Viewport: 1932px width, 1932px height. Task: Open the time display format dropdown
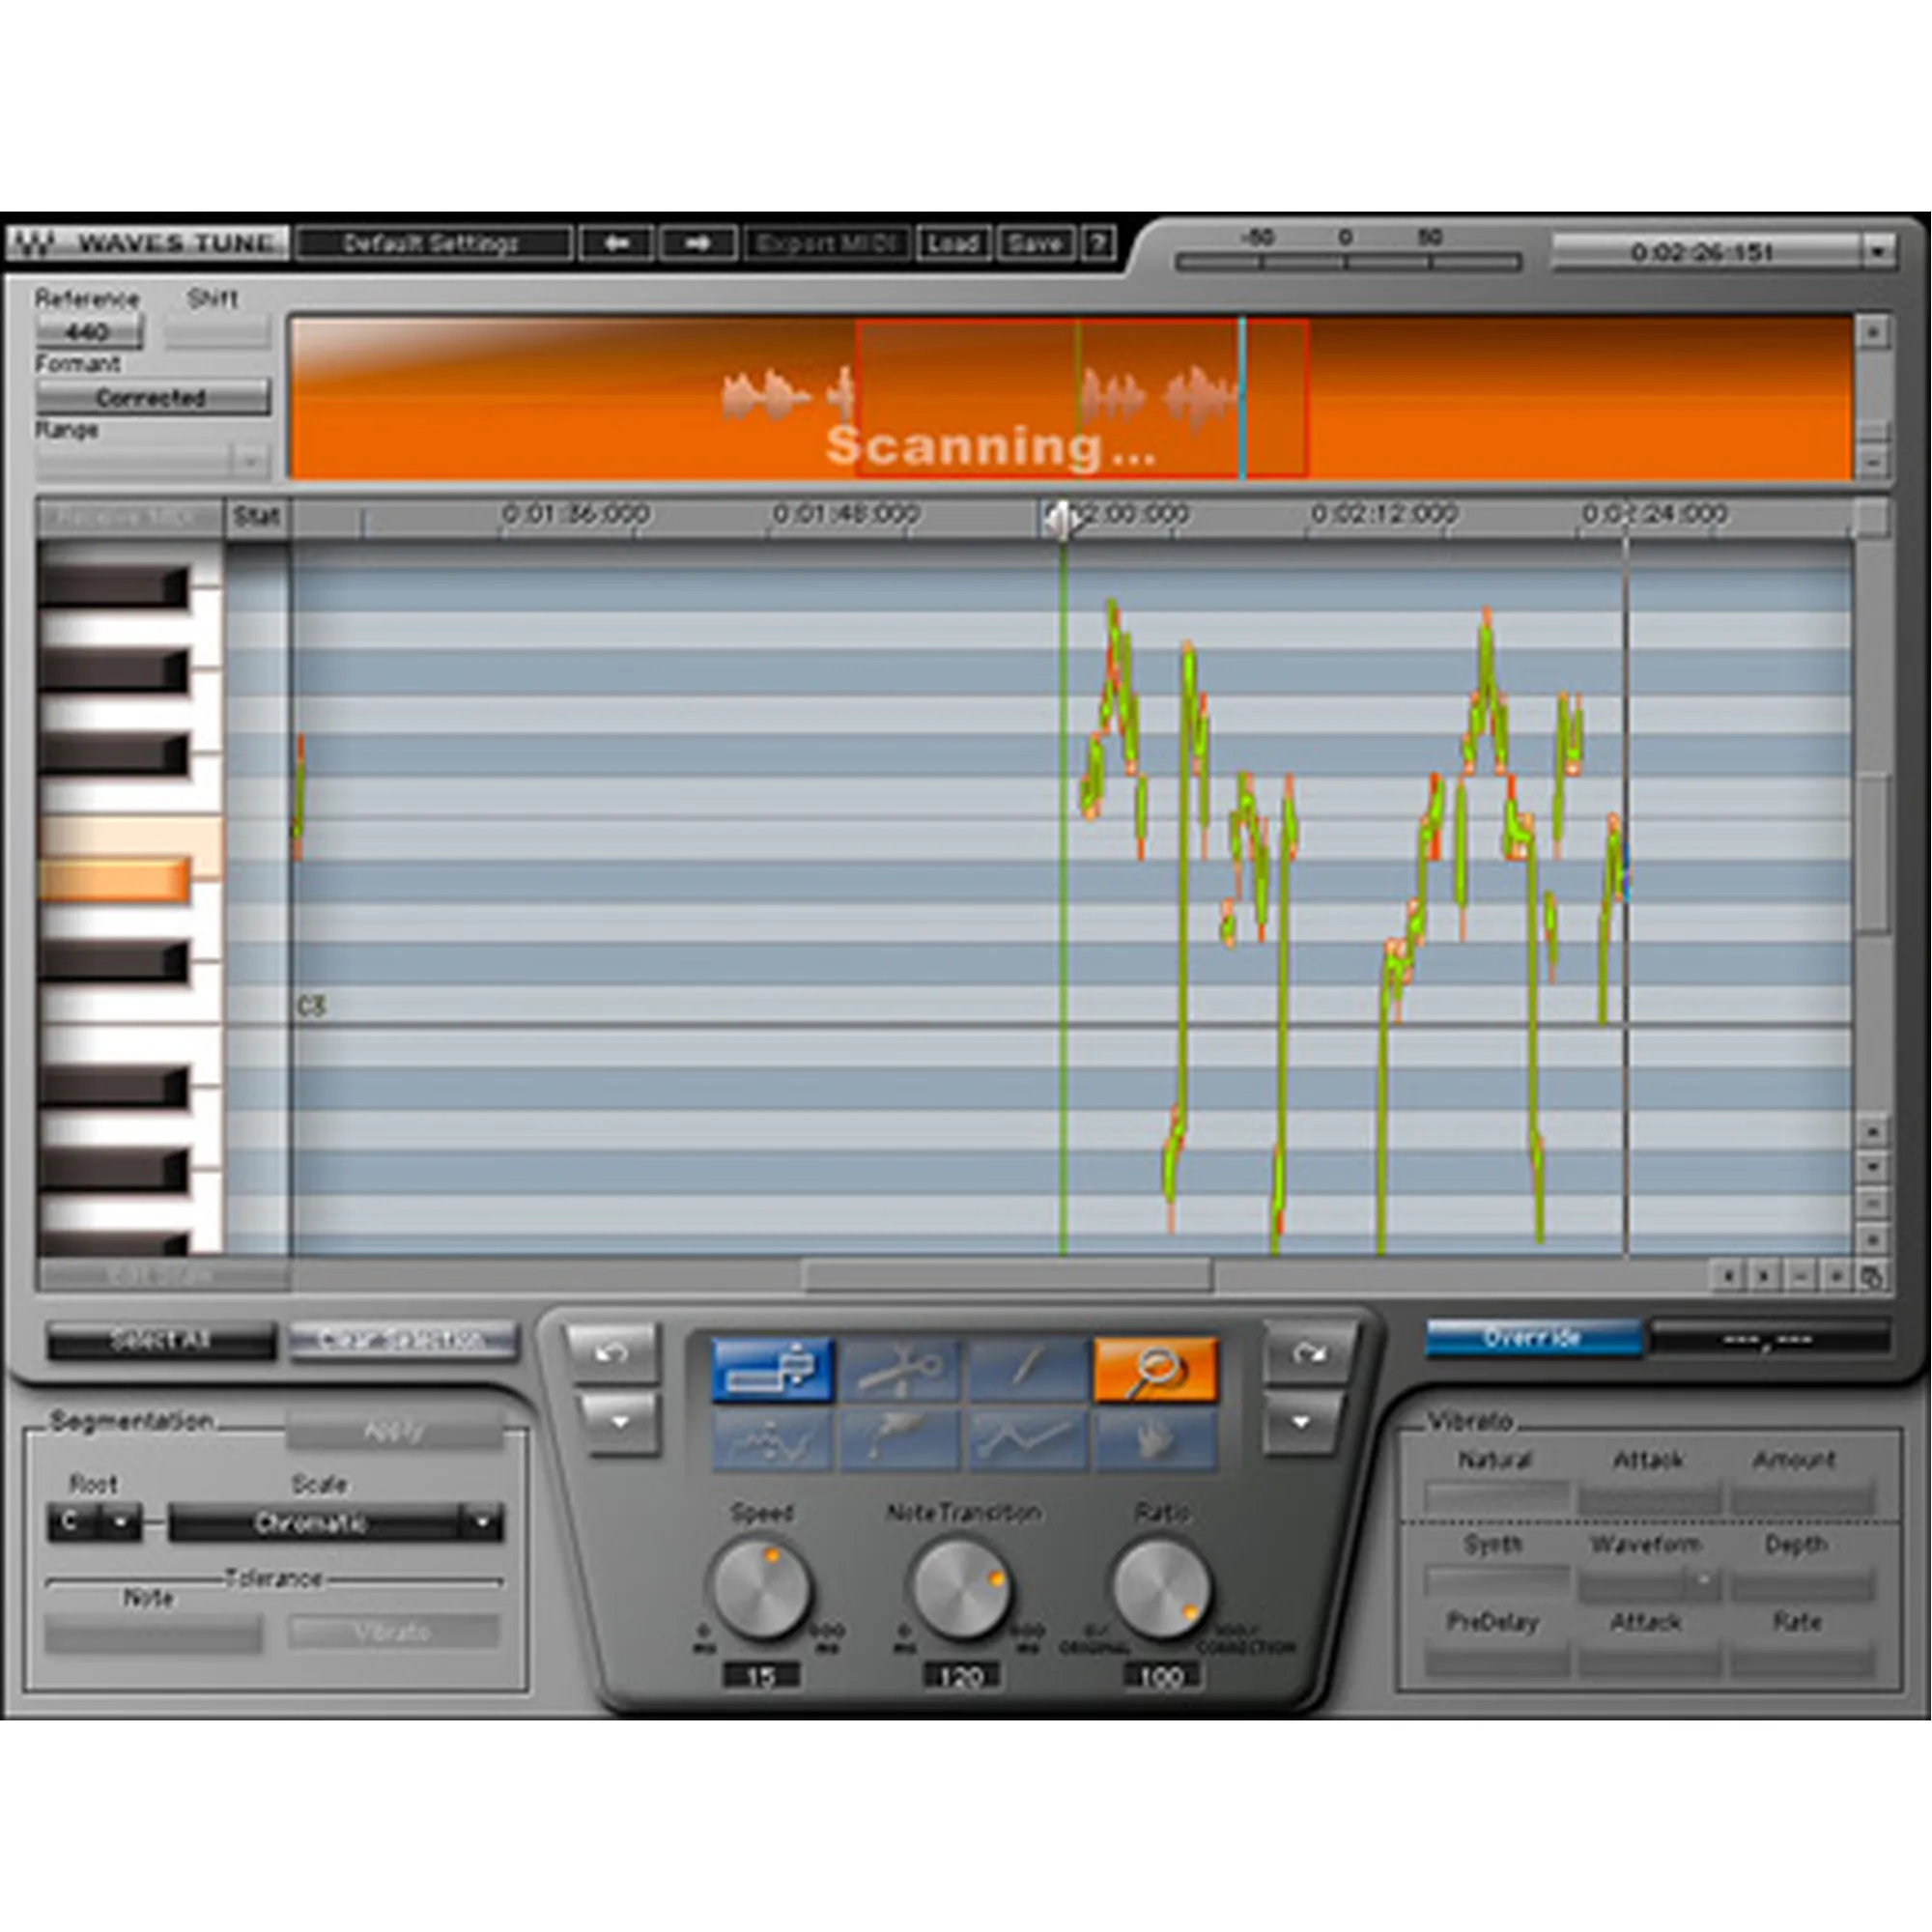click(1877, 252)
